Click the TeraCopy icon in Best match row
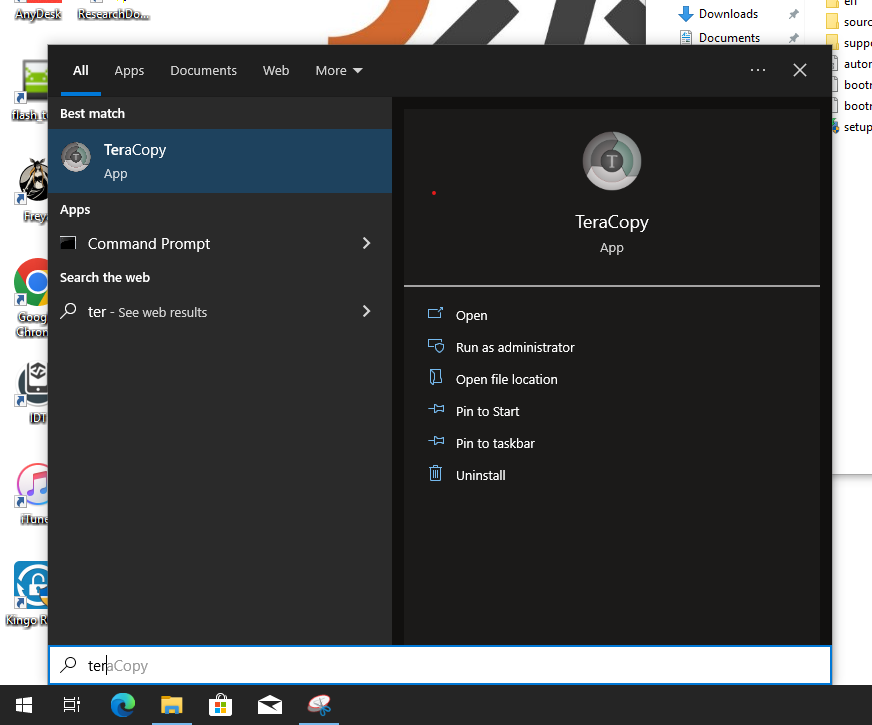 [76, 157]
